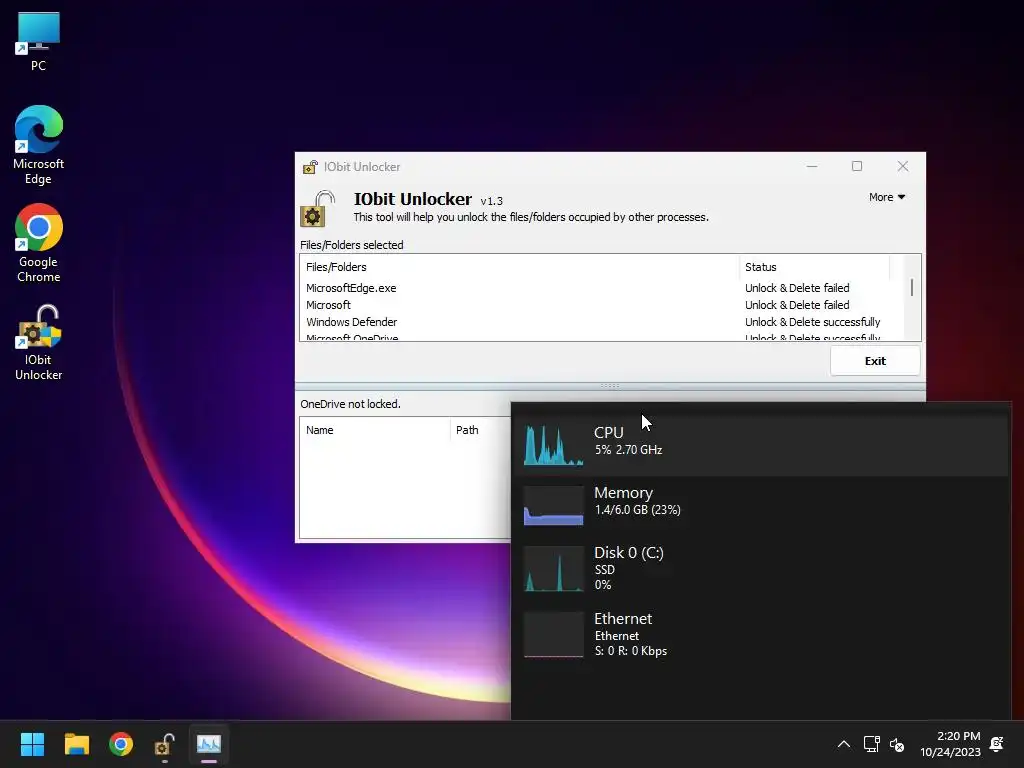The width and height of the screenshot is (1024, 768).
Task: Open the PC desktop shortcut
Action: click(x=39, y=41)
